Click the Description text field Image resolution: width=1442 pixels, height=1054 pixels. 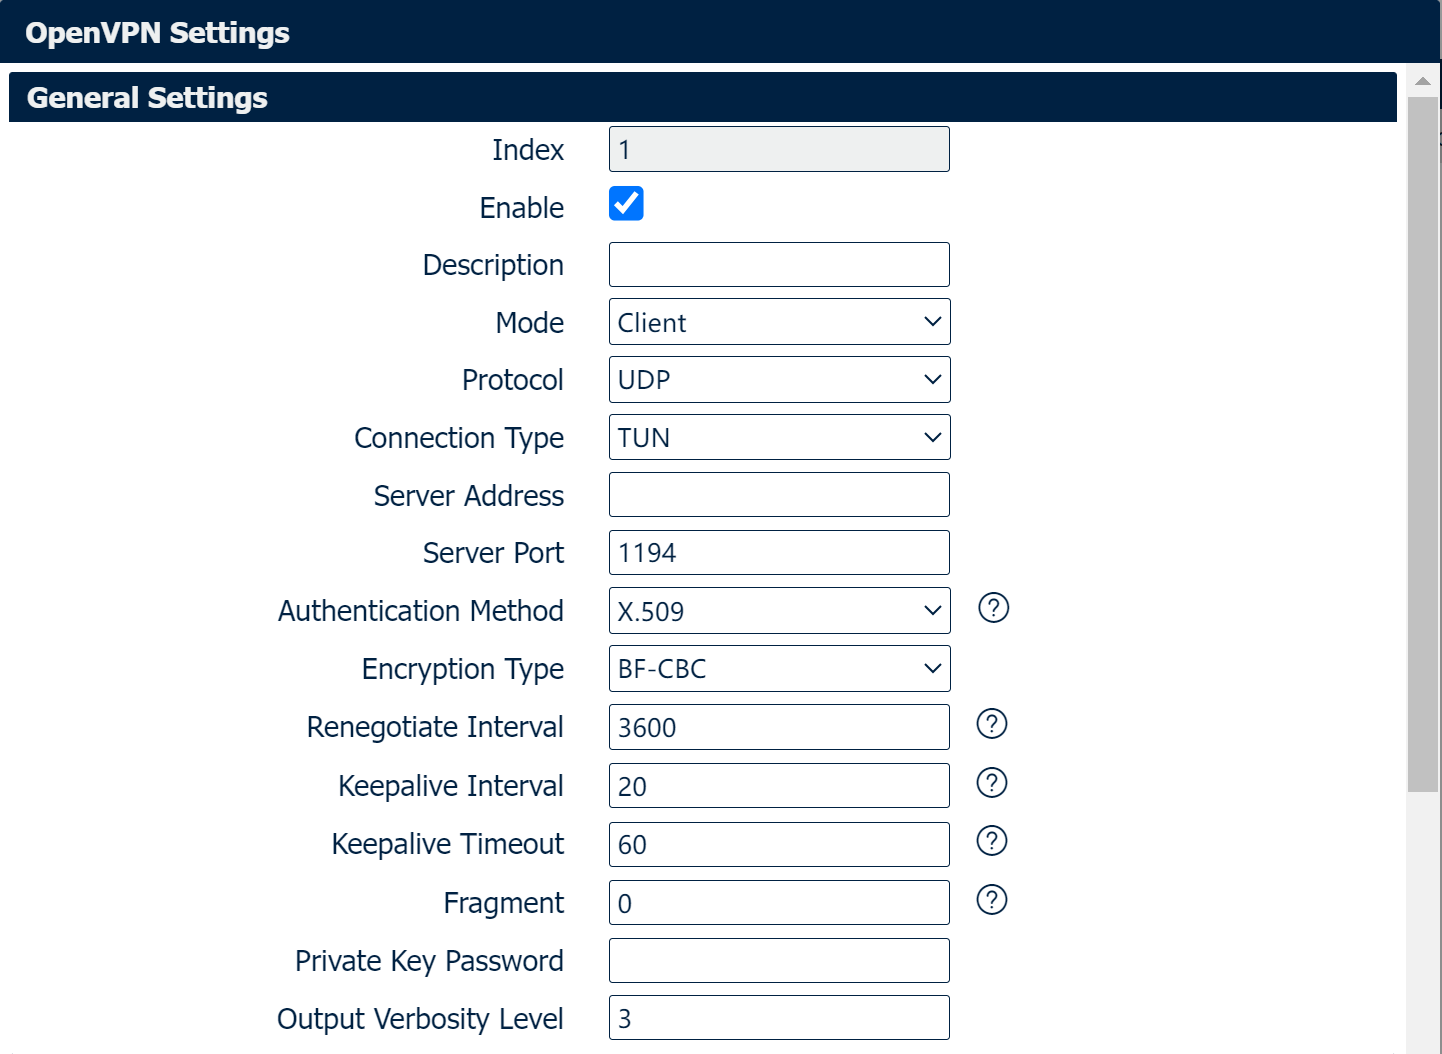pos(779,265)
